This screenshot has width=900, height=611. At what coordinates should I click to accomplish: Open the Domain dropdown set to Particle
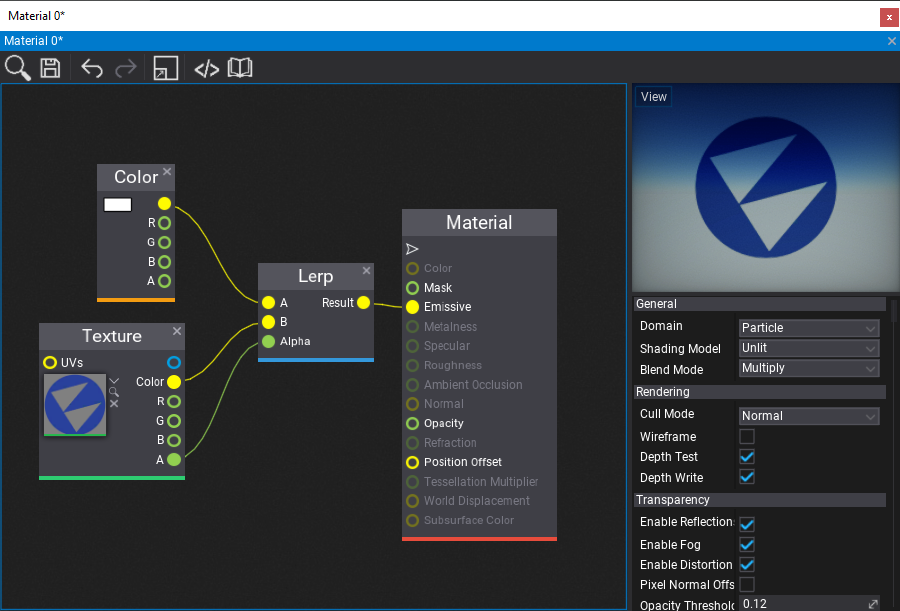(809, 328)
